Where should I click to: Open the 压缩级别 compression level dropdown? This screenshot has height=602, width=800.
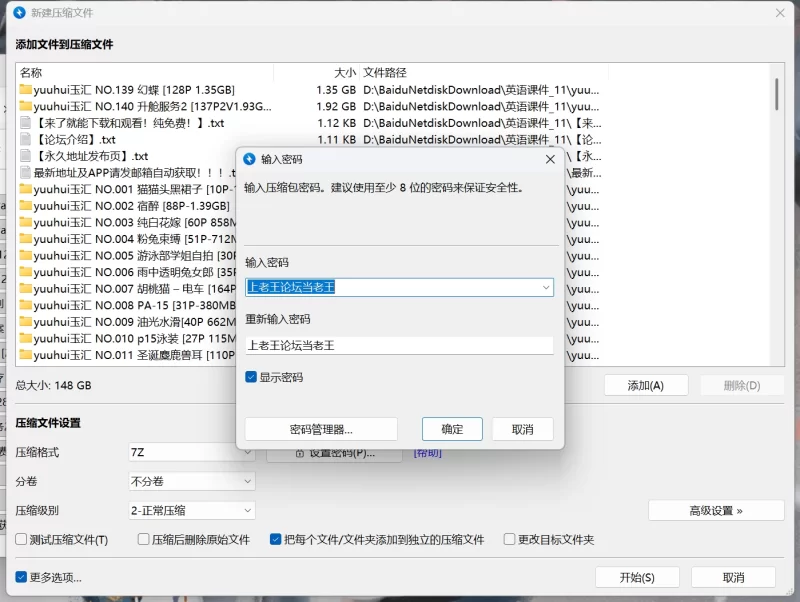(x=192, y=510)
